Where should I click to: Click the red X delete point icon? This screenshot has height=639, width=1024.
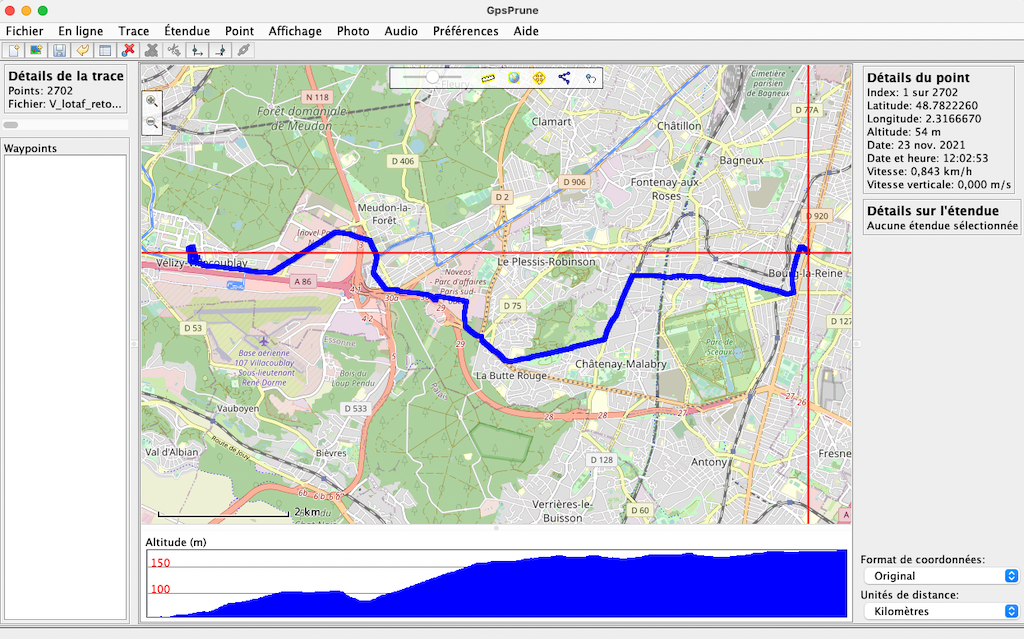click(x=129, y=50)
